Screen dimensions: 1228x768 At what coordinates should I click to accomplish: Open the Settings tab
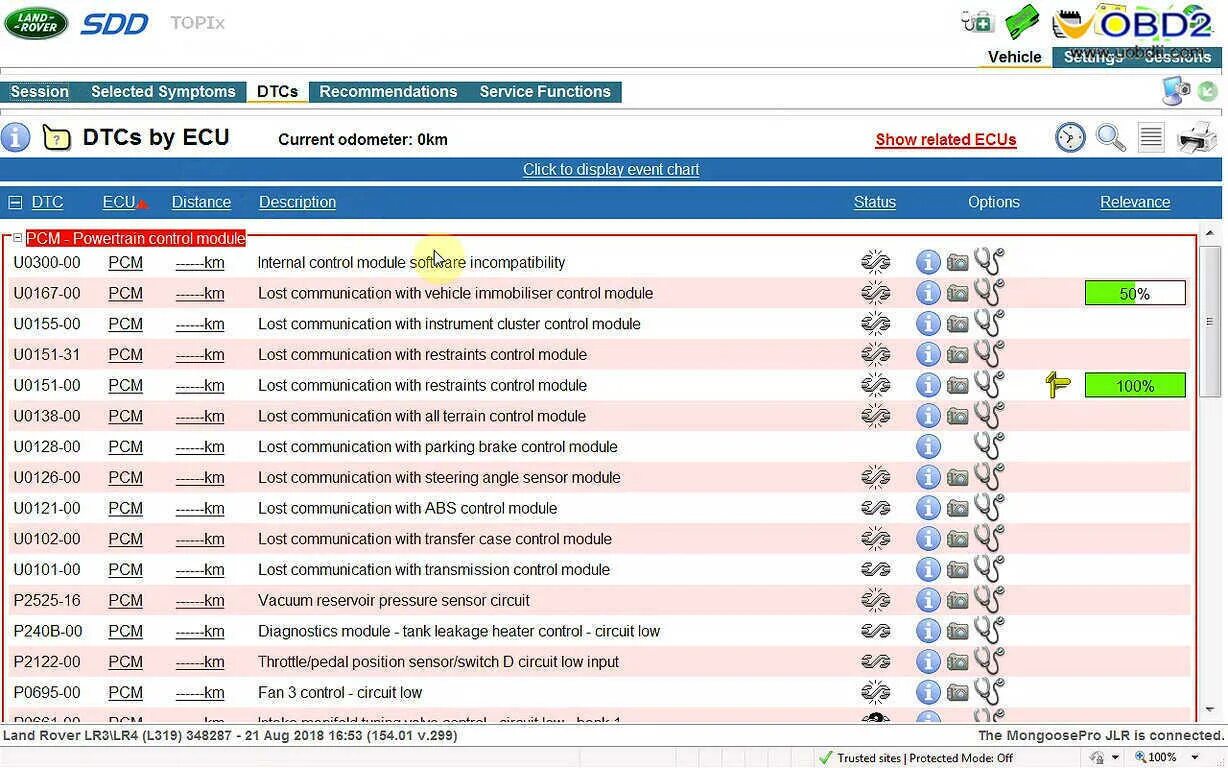coord(1093,57)
